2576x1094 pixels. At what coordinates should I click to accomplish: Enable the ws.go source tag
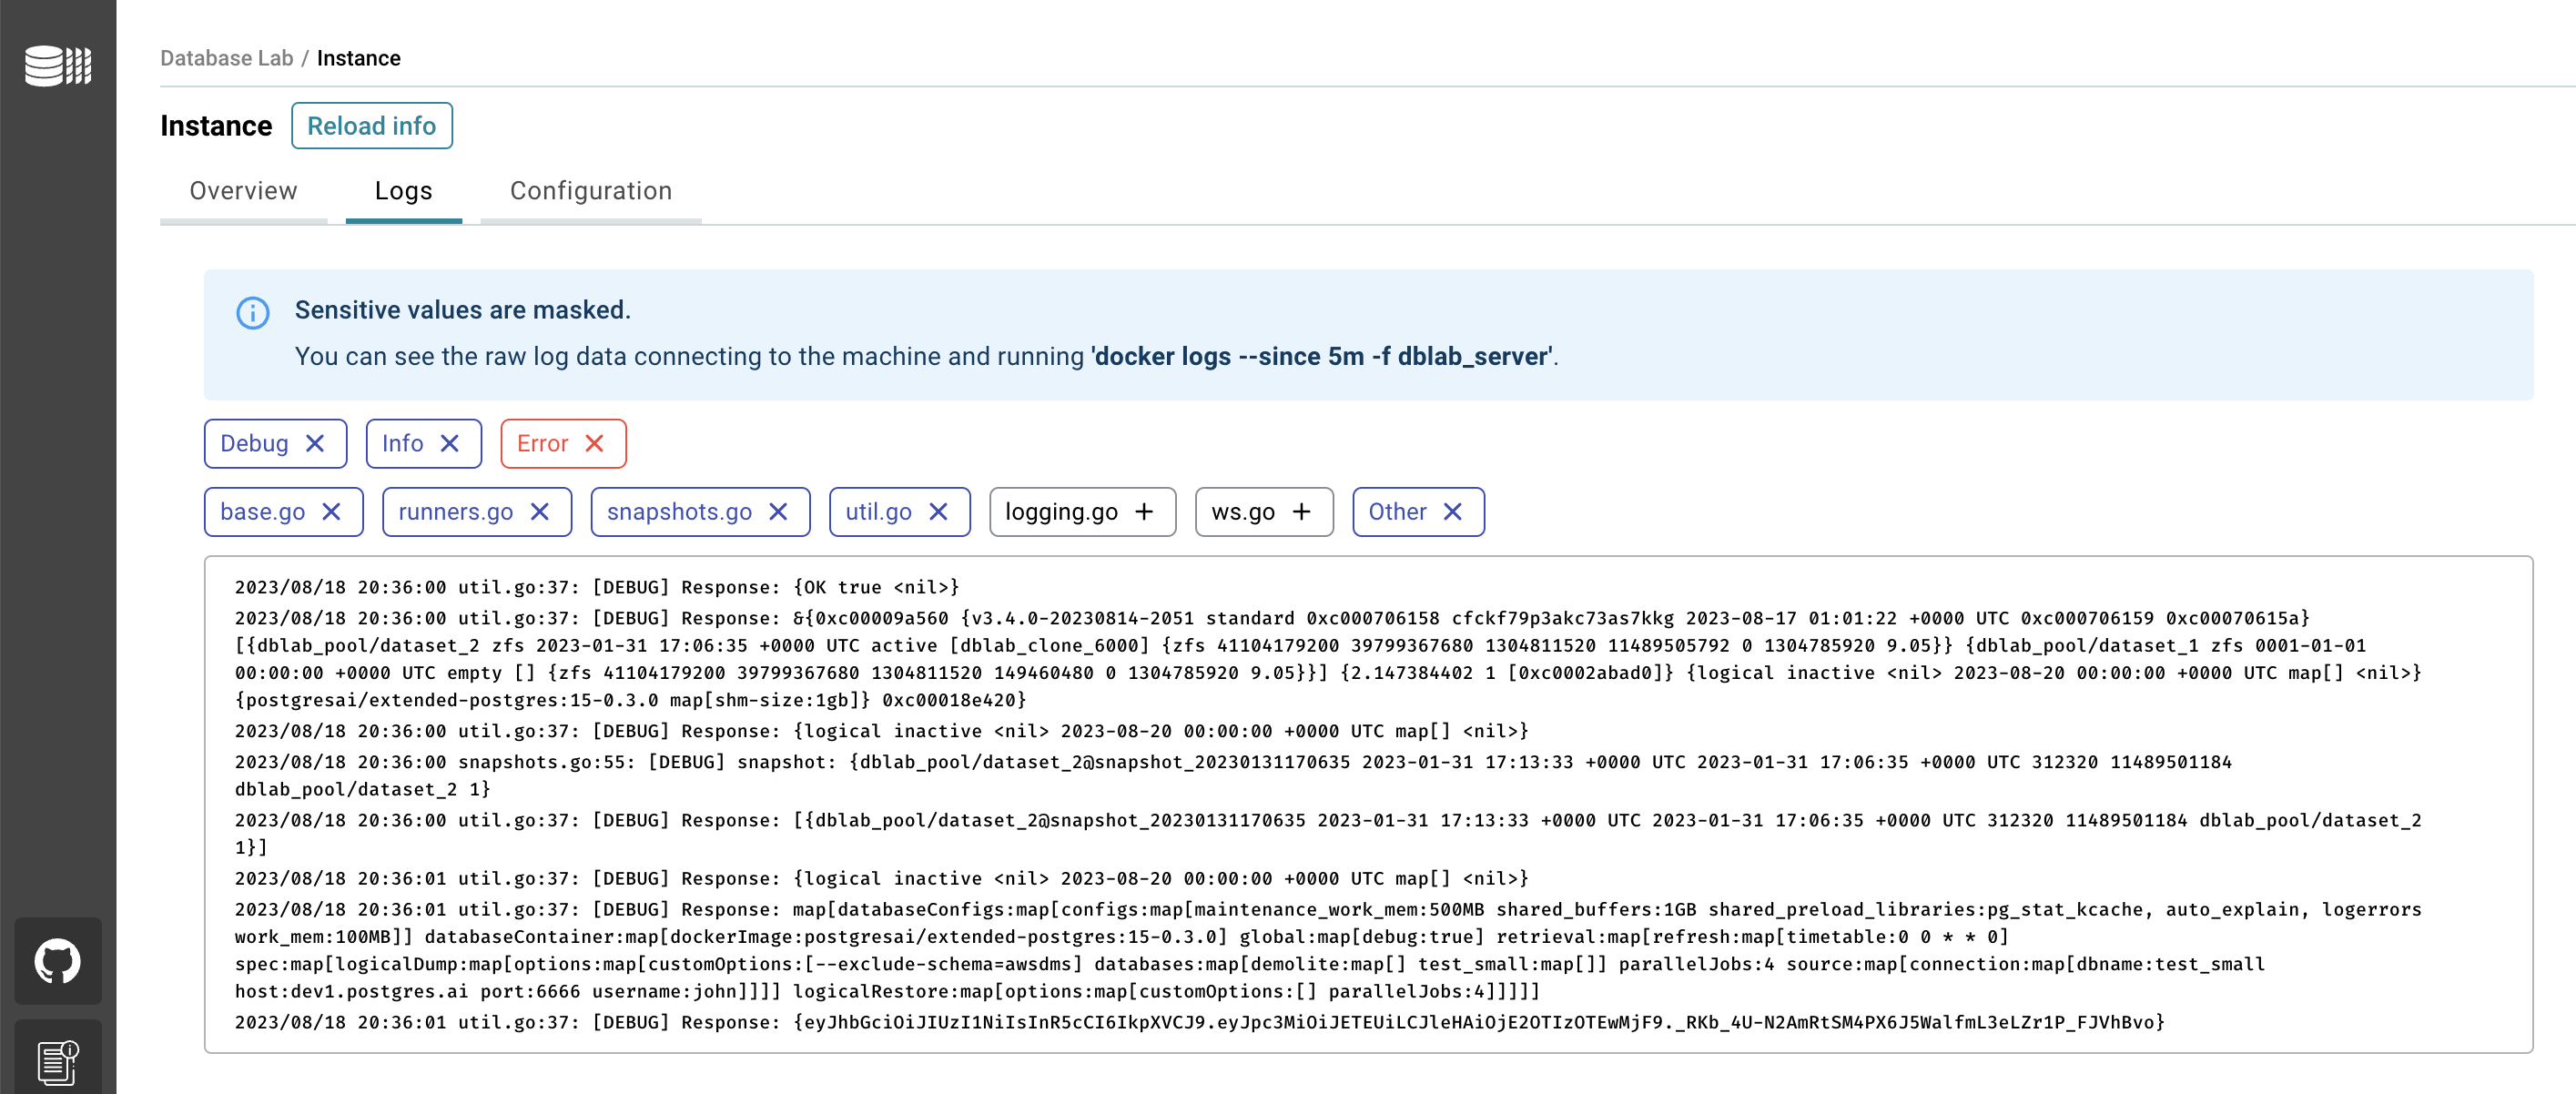pyautogui.click(x=1265, y=512)
